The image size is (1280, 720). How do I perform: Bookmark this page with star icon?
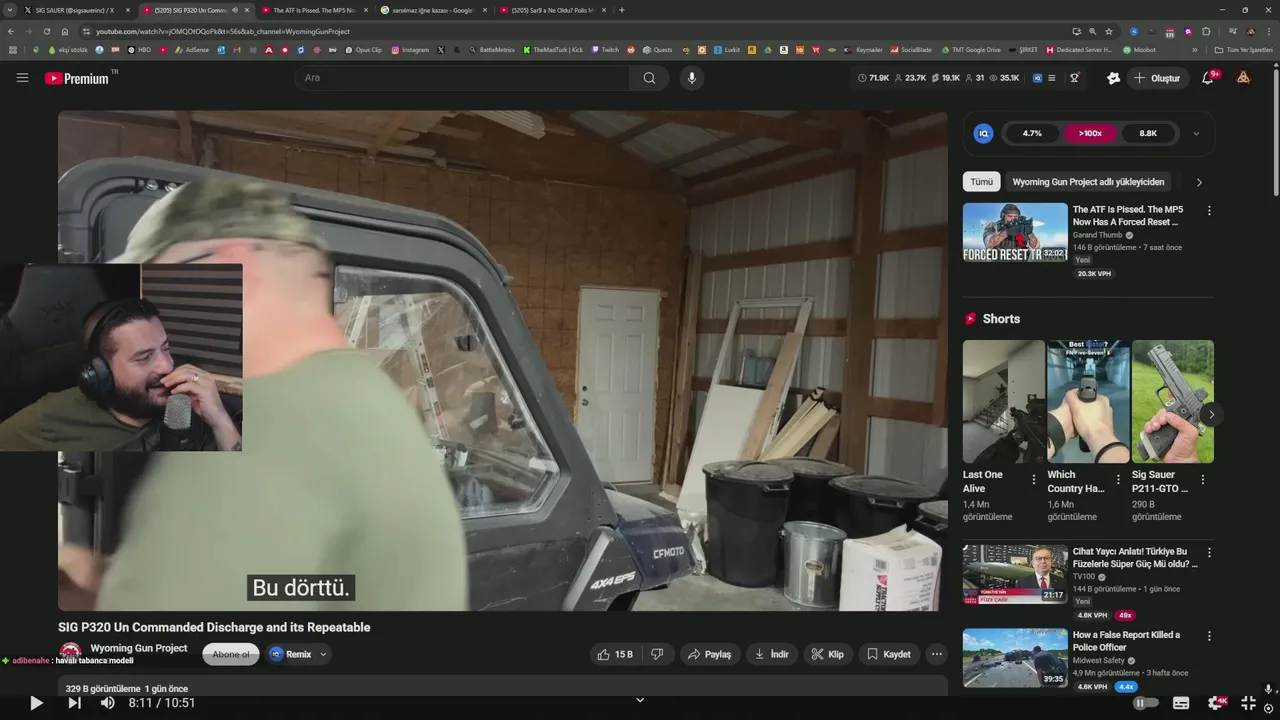1109,31
